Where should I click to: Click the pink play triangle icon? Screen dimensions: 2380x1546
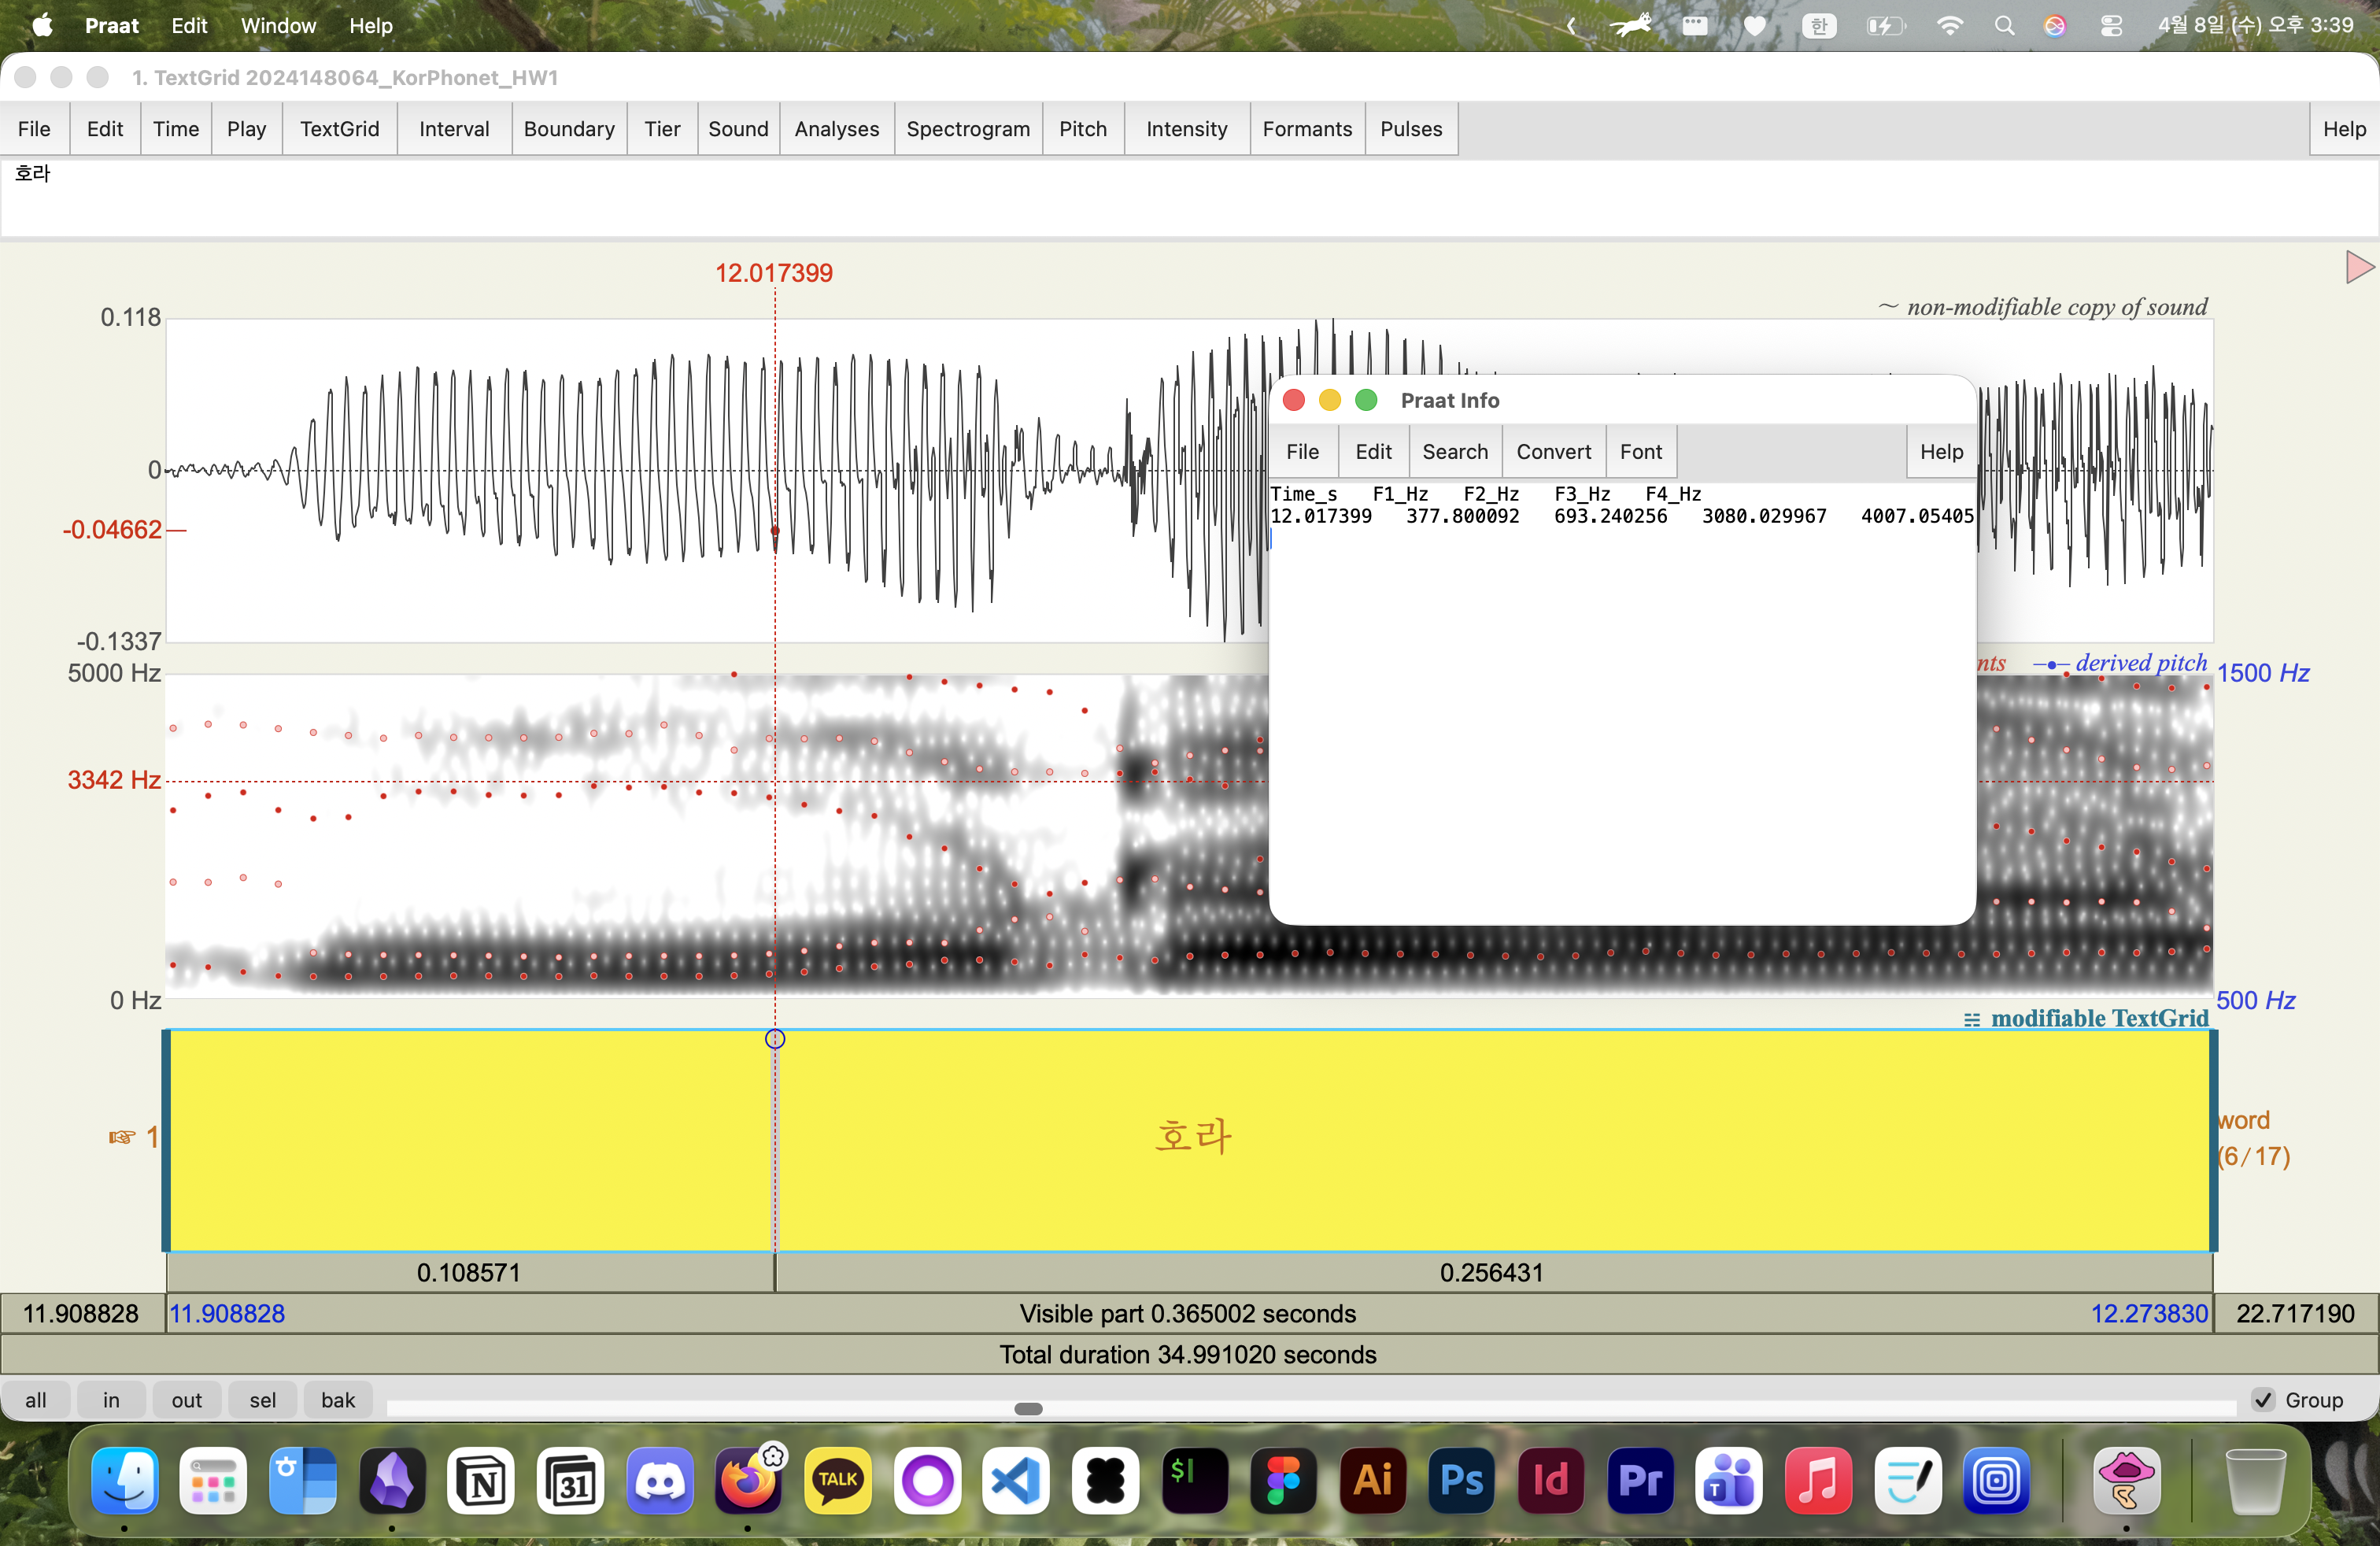pos(2358,267)
